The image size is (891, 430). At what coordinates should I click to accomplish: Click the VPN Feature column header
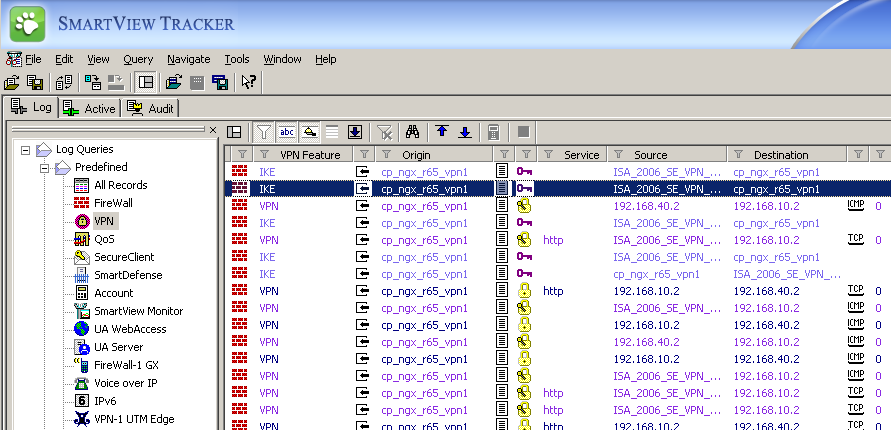pyautogui.click(x=310, y=155)
